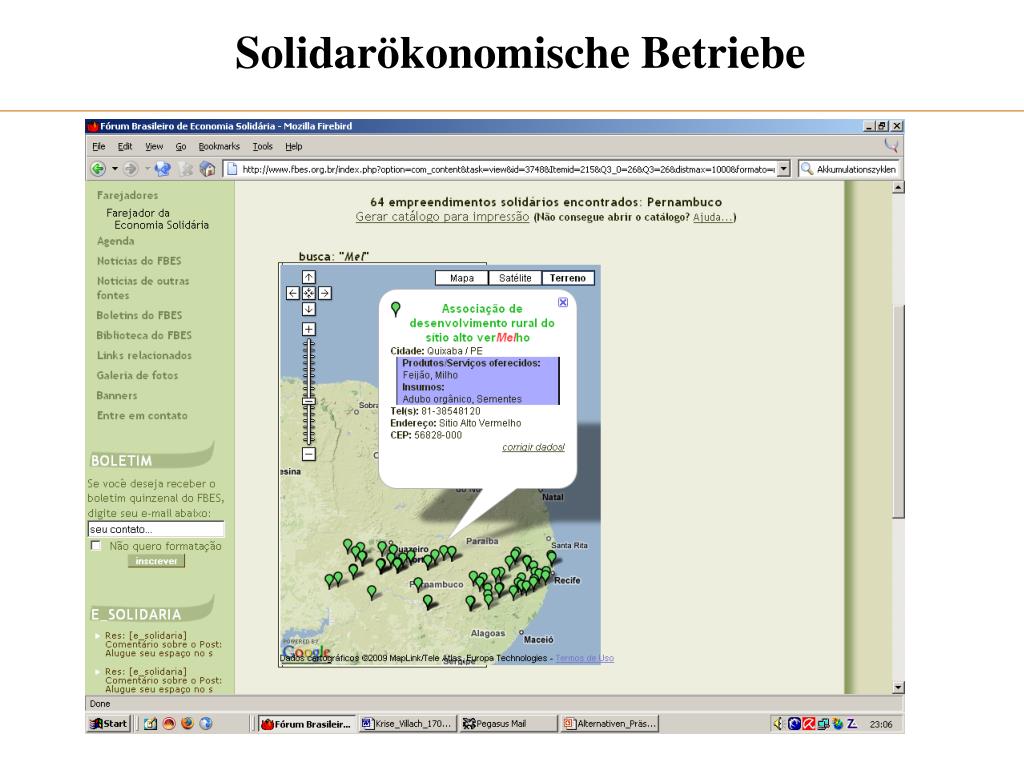The image size is (1024, 768).
Task: Switch map to Mapa view
Action: point(462,278)
